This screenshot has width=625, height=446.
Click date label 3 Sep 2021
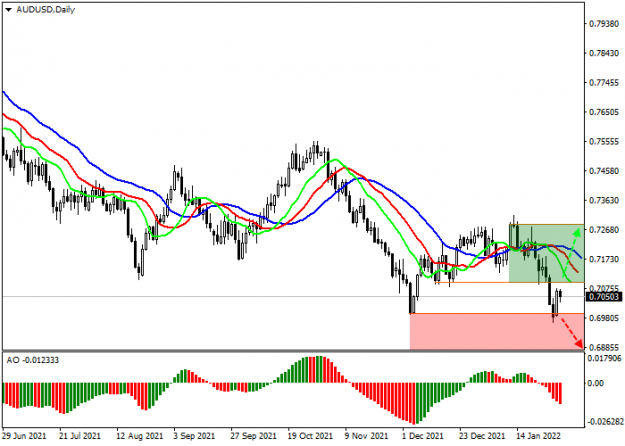pyautogui.click(x=194, y=436)
